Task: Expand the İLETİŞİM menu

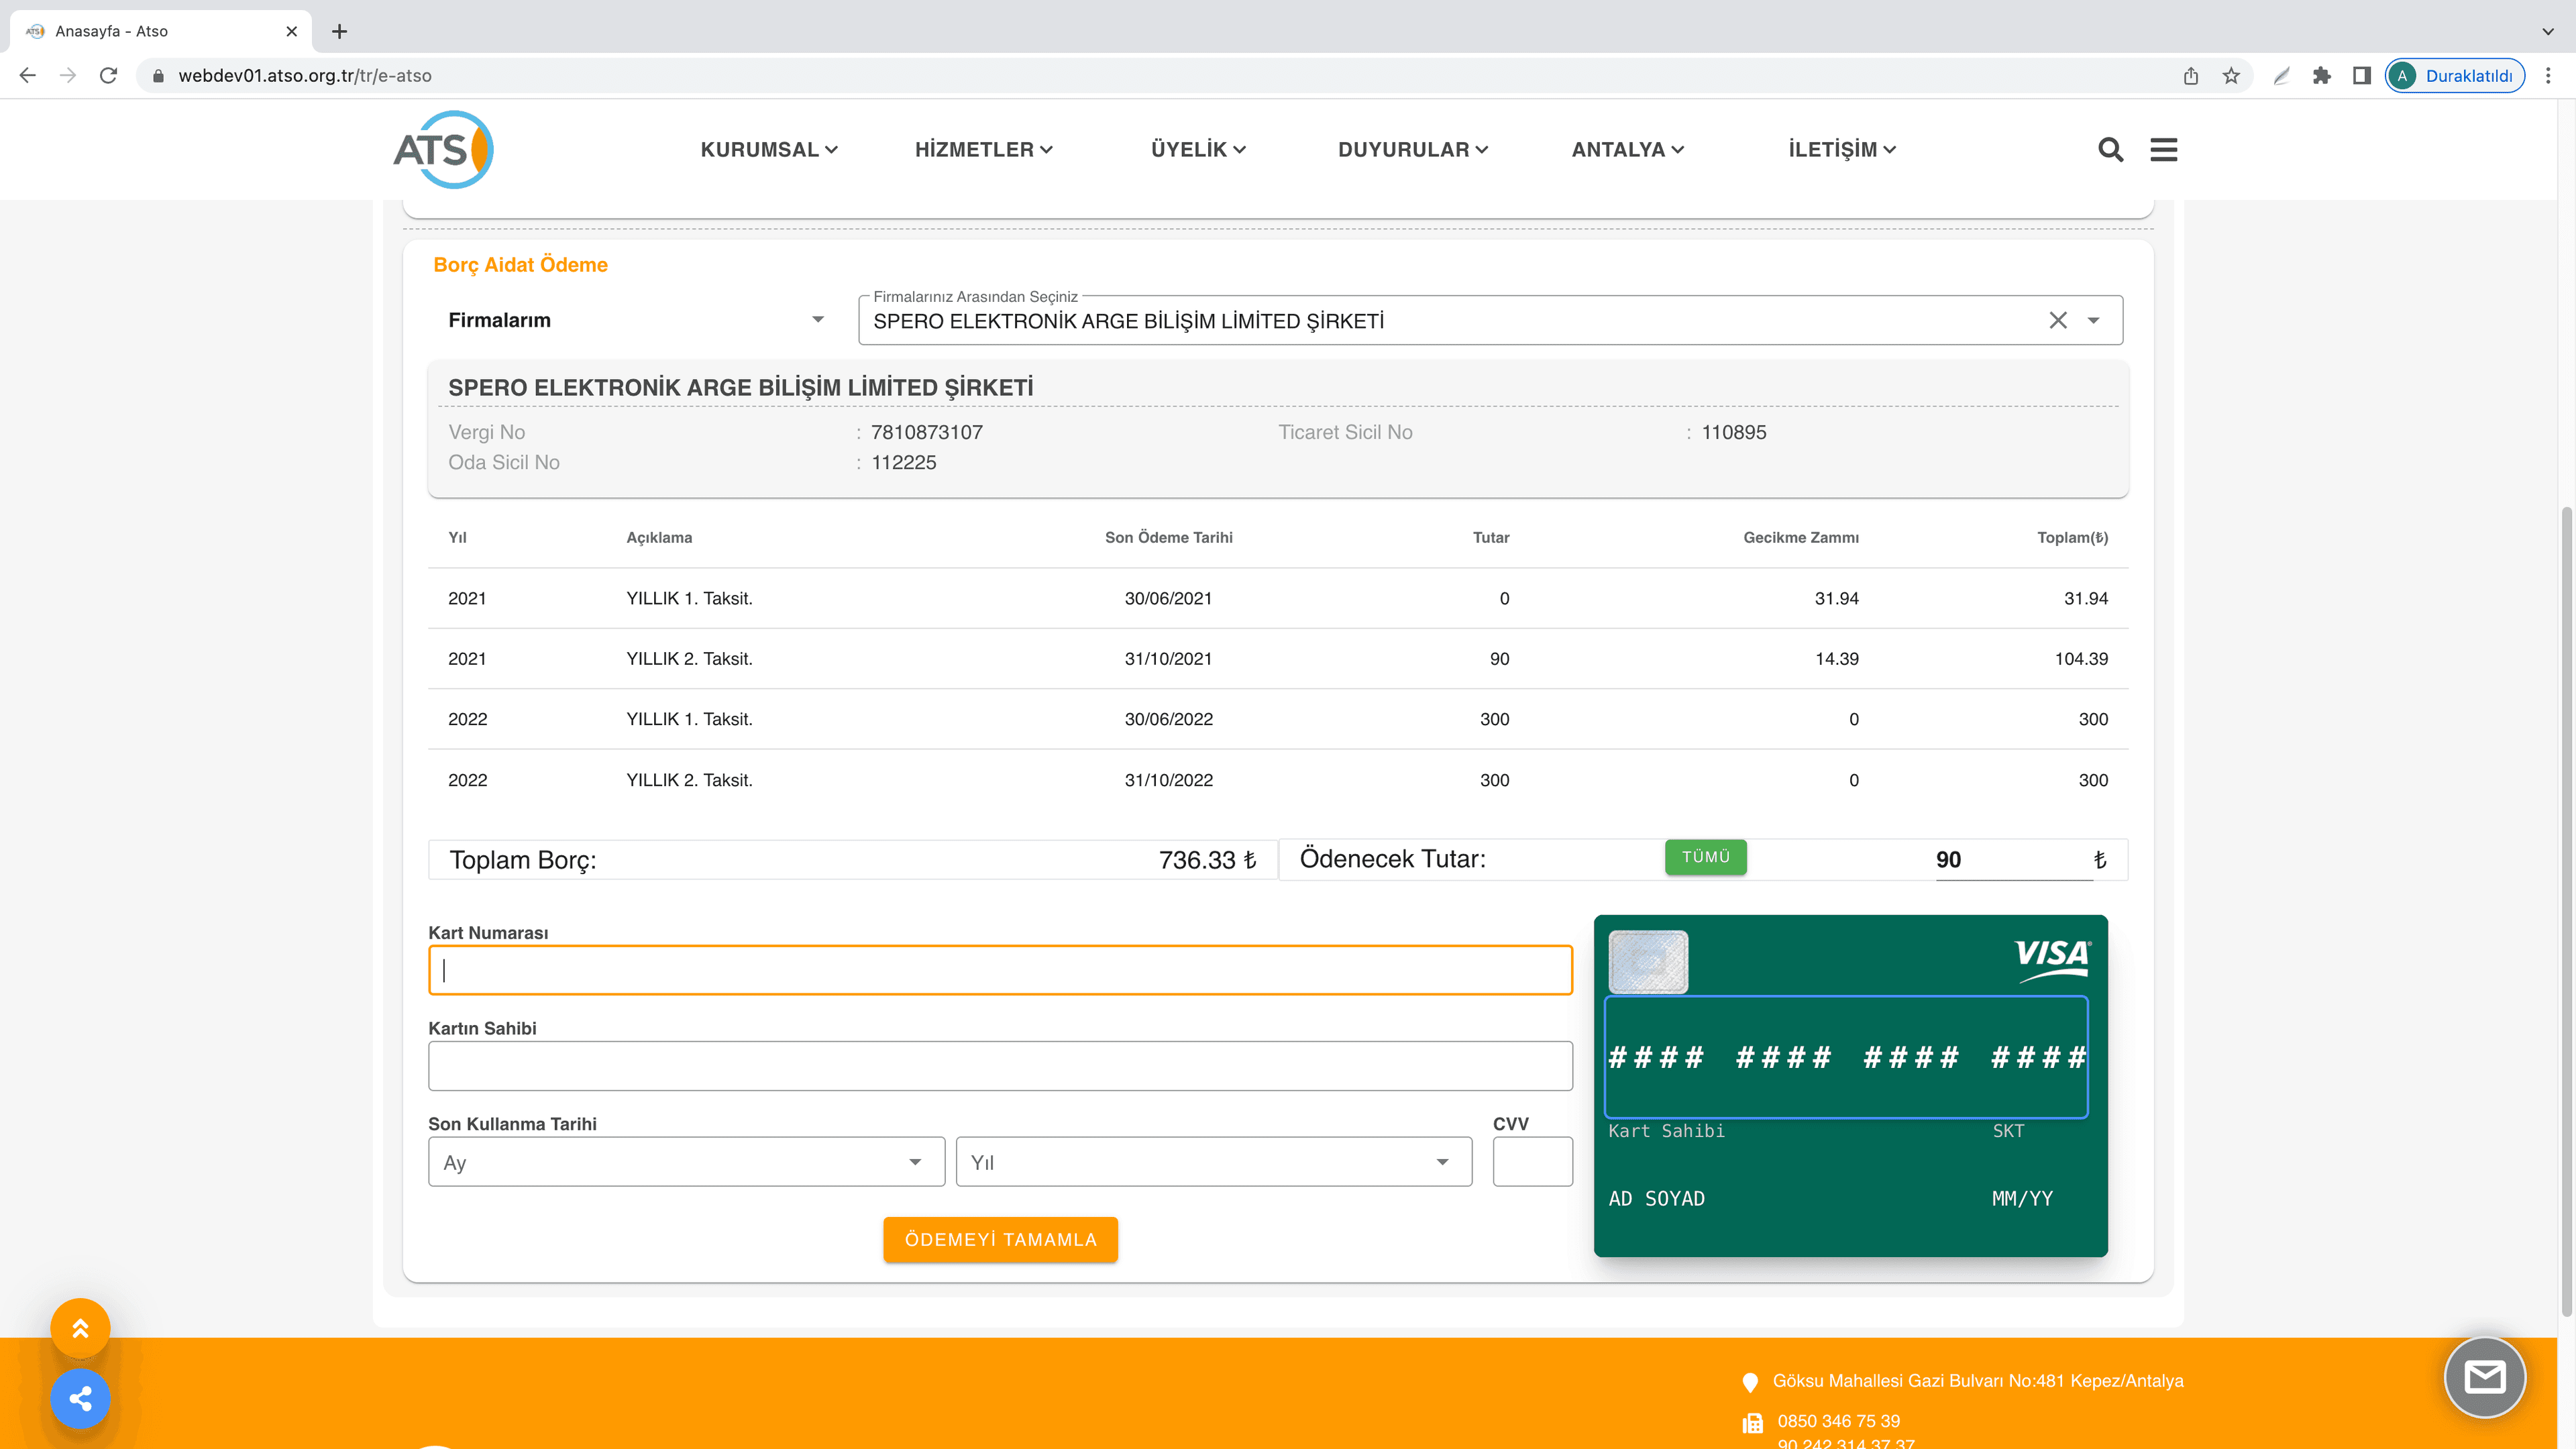Action: tap(1842, 149)
